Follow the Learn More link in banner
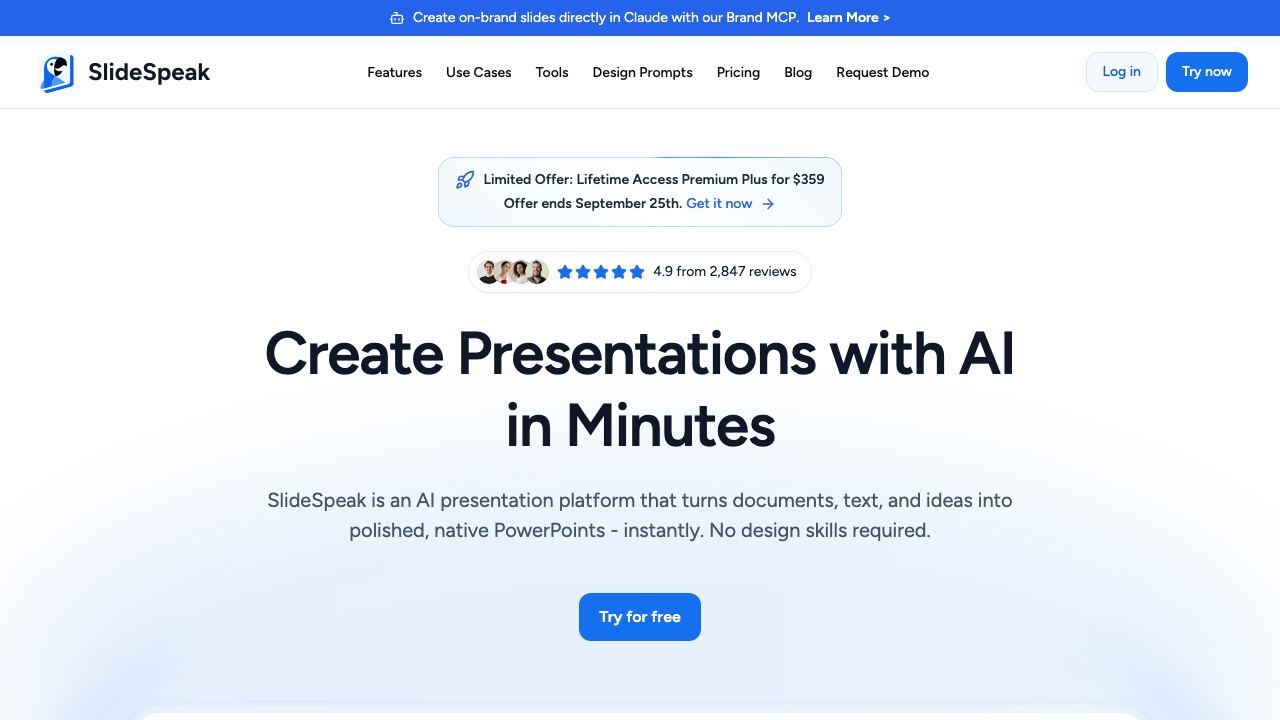The width and height of the screenshot is (1280, 720). pos(848,18)
